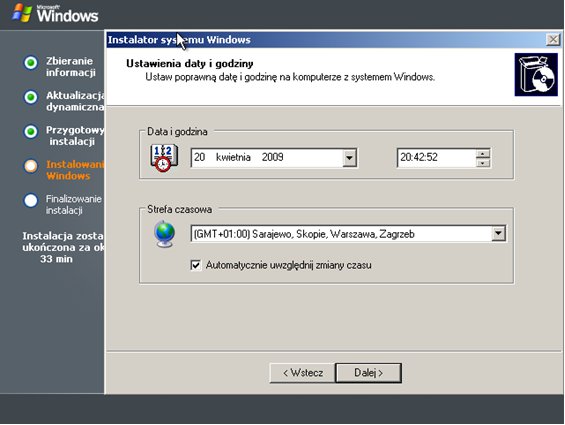Select the year 2009 in date field
This screenshot has width=565, height=425.
pos(272,157)
